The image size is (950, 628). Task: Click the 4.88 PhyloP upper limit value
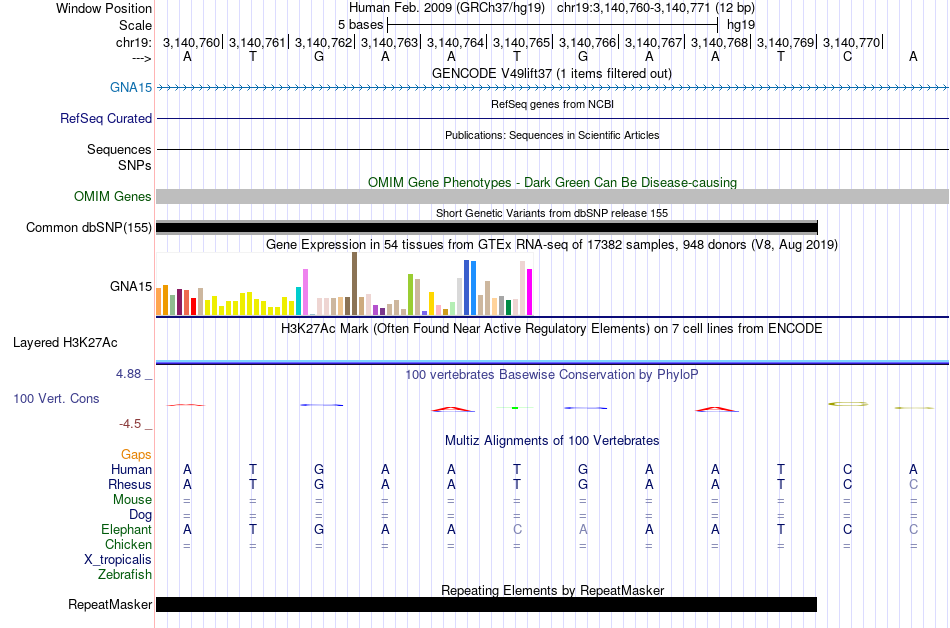coord(128,374)
